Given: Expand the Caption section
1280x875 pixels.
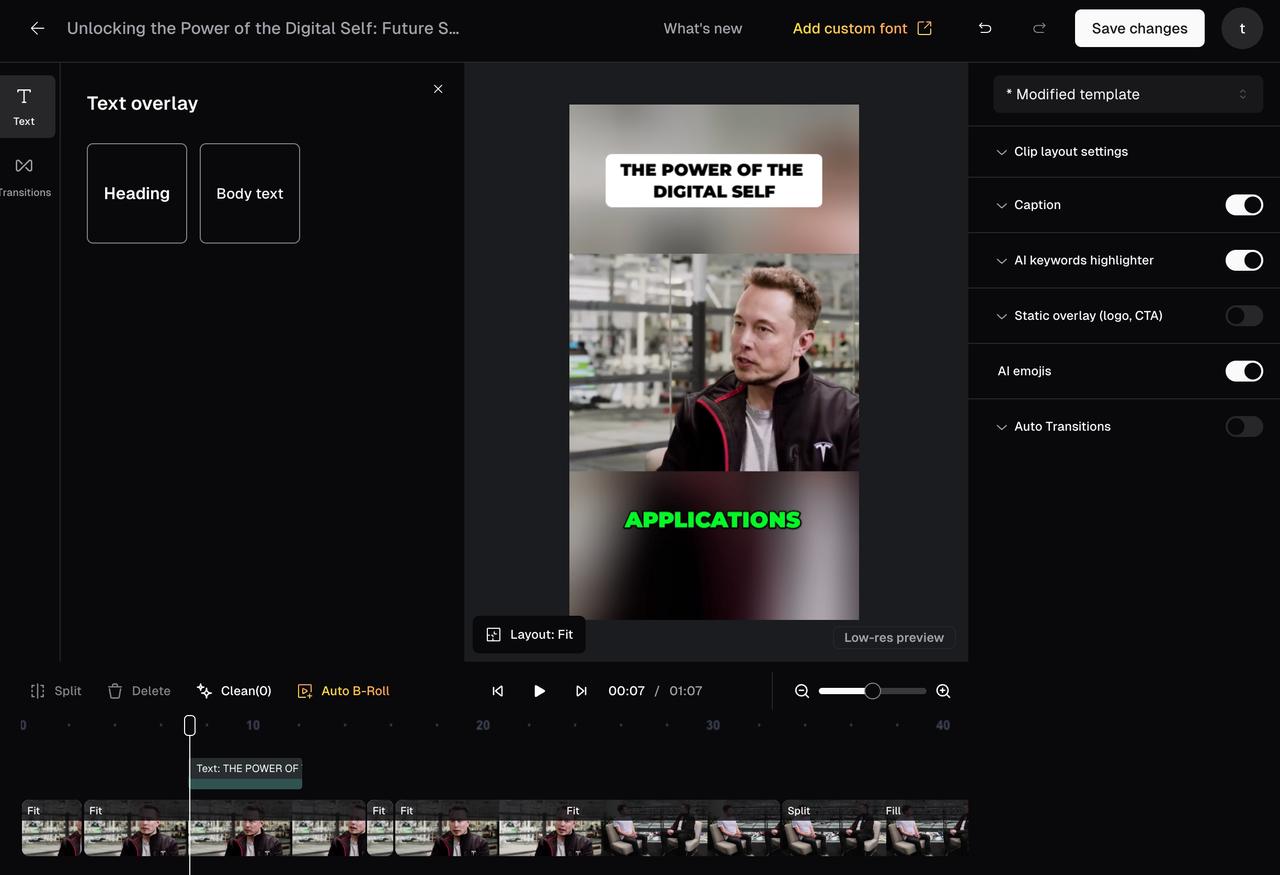Looking at the screenshot, I should [x=1029, y=205].
